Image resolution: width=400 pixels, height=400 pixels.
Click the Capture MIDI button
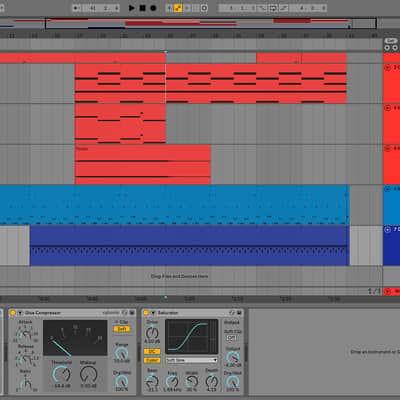(x=196, y=8)
